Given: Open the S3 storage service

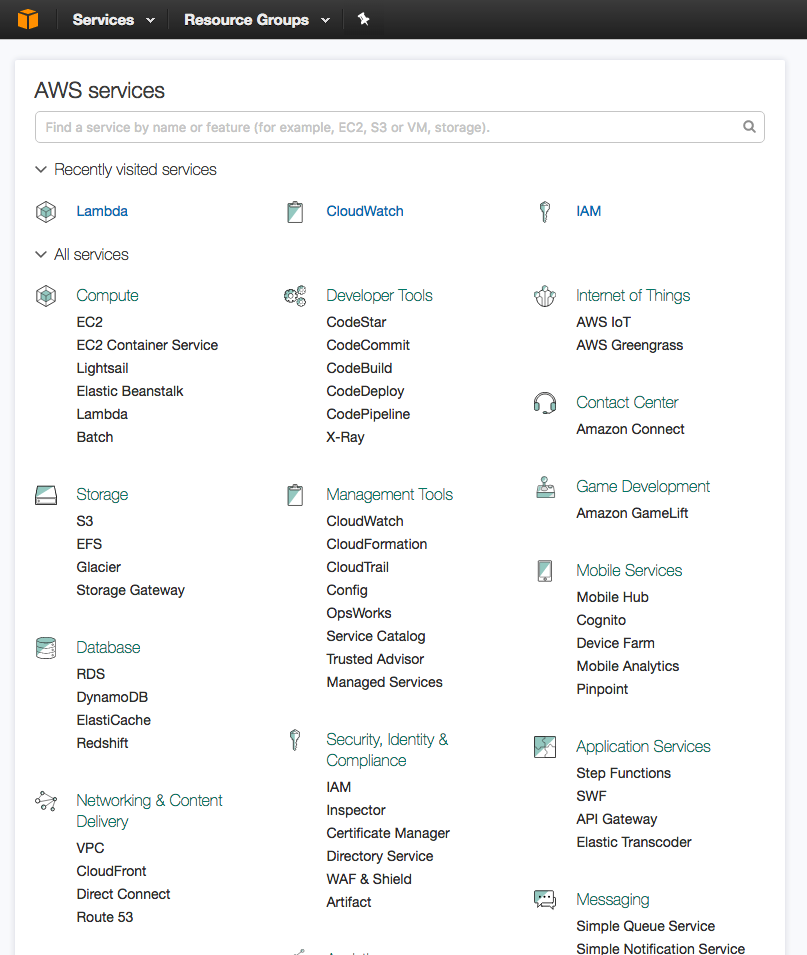Looking at the screenshot, I should point(85,521).
